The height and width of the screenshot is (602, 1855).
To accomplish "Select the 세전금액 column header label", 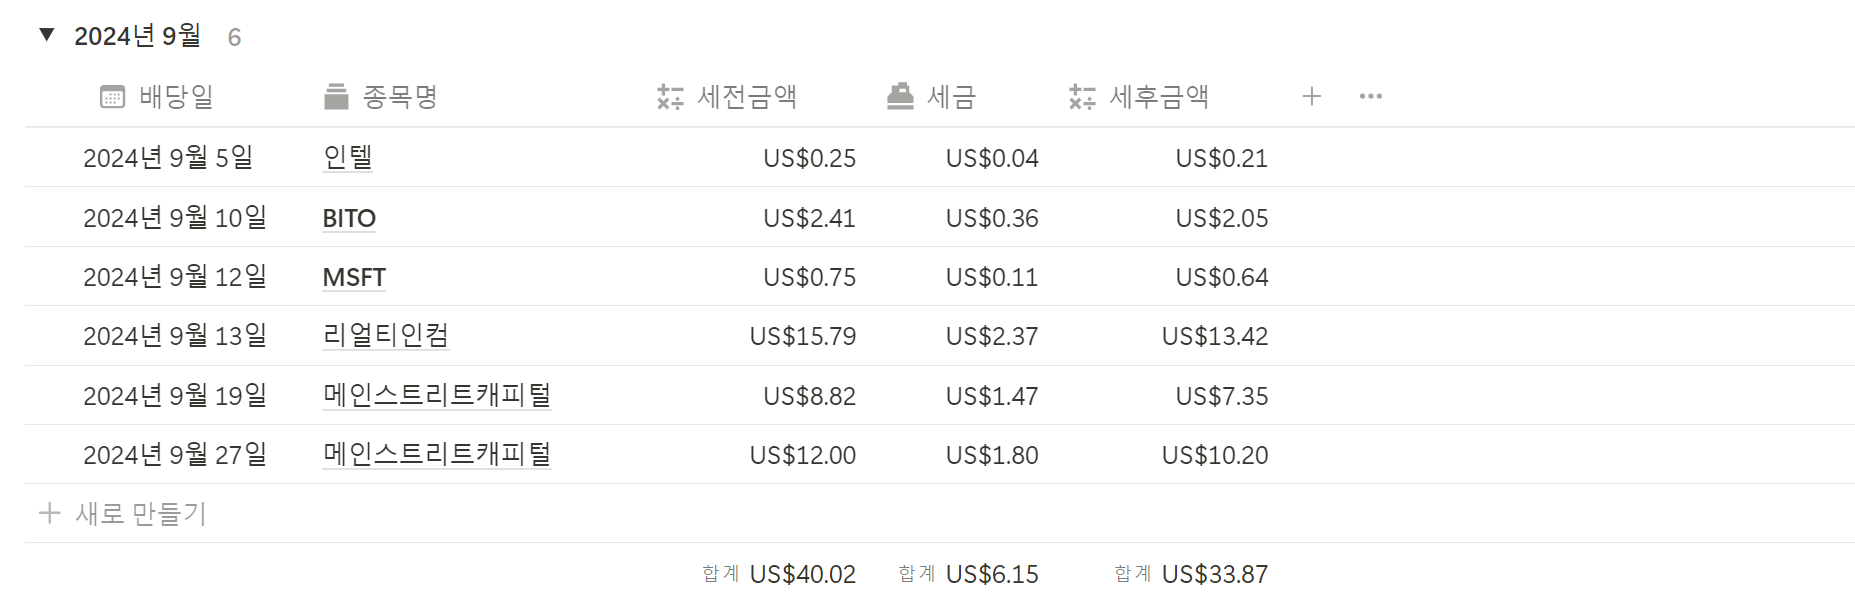I will coord(747,97).
